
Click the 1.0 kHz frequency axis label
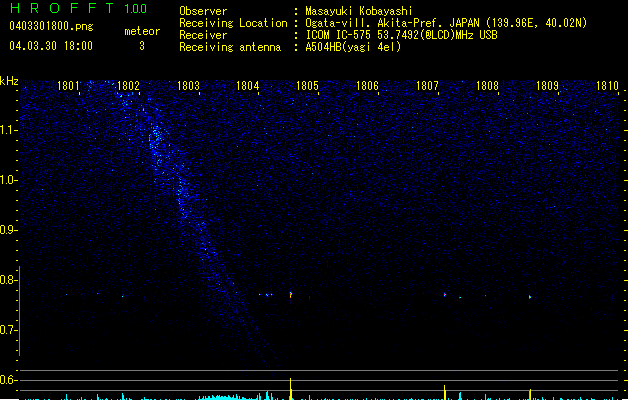click(9, 180)
